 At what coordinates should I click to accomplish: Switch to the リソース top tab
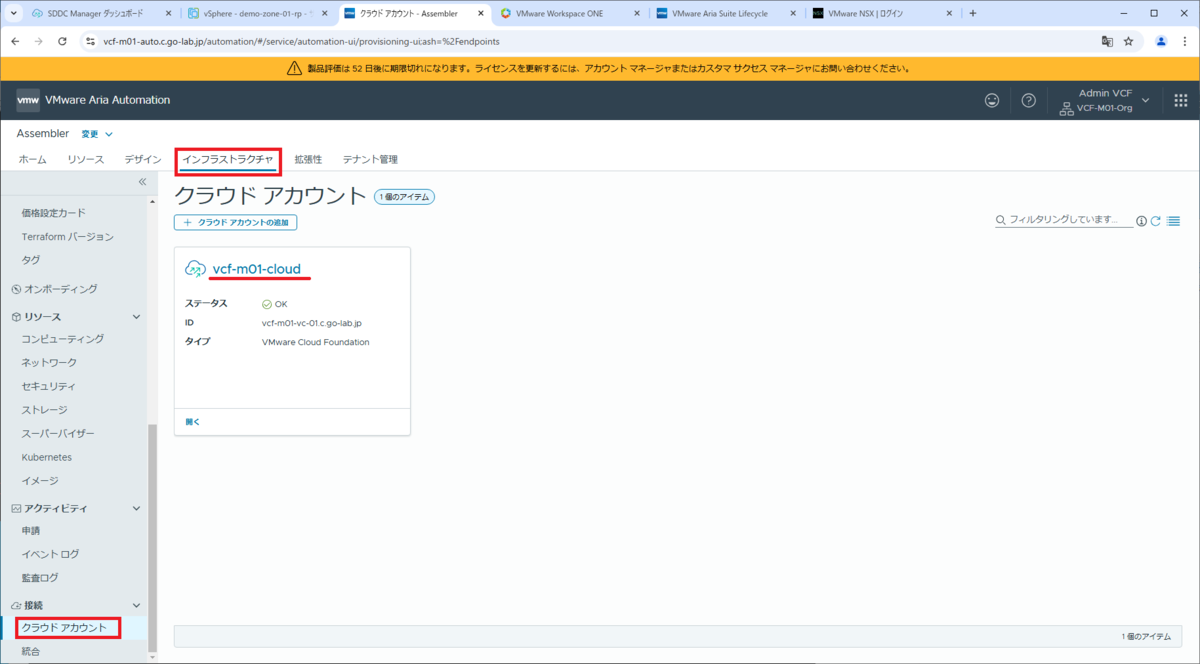coord(86,160)
